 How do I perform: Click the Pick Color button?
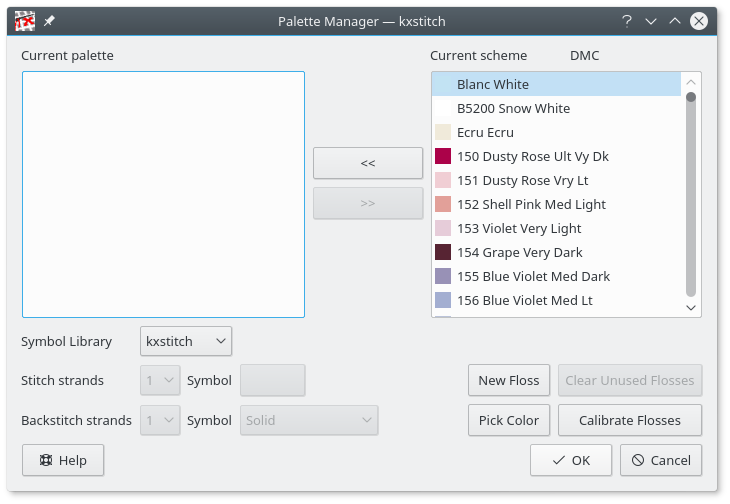[x=509, y=420]
